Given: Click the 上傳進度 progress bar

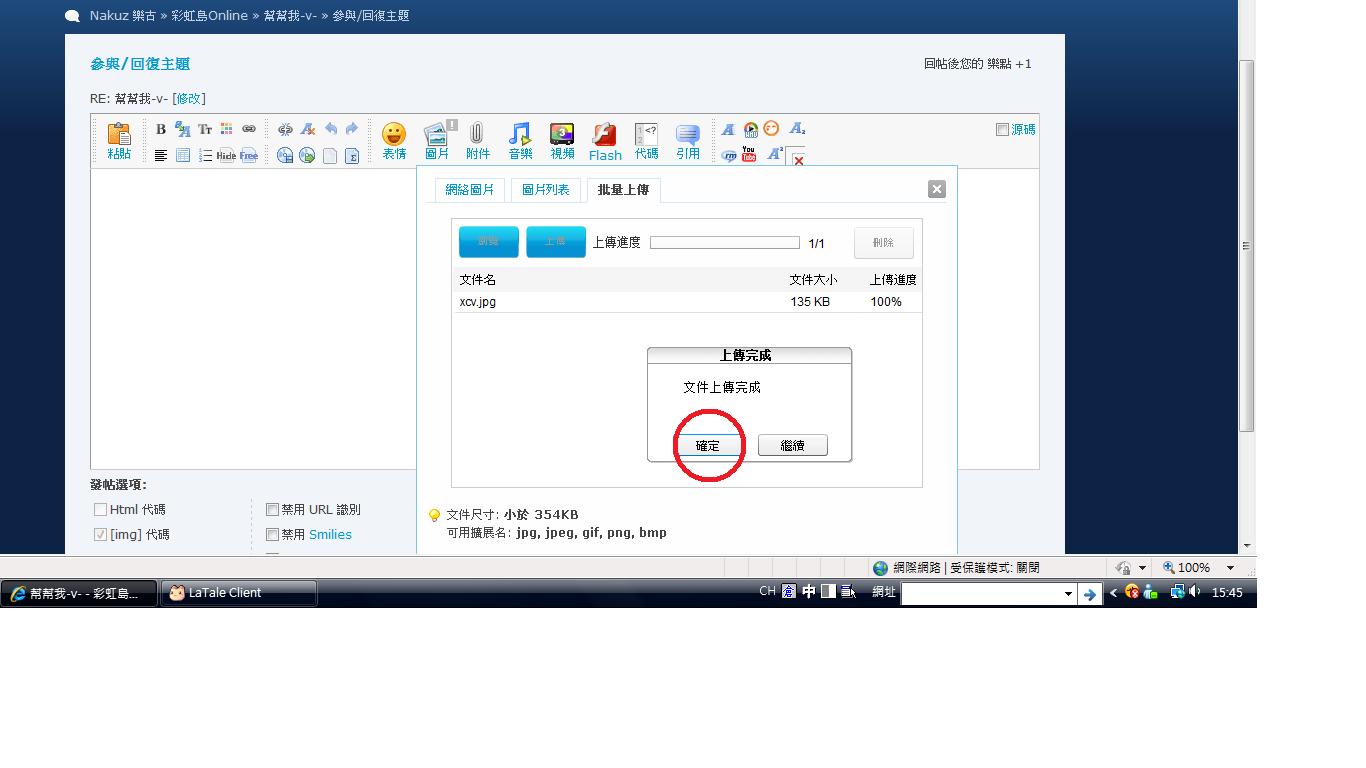Looking at the screenshot, I should [x=725, y=243].
